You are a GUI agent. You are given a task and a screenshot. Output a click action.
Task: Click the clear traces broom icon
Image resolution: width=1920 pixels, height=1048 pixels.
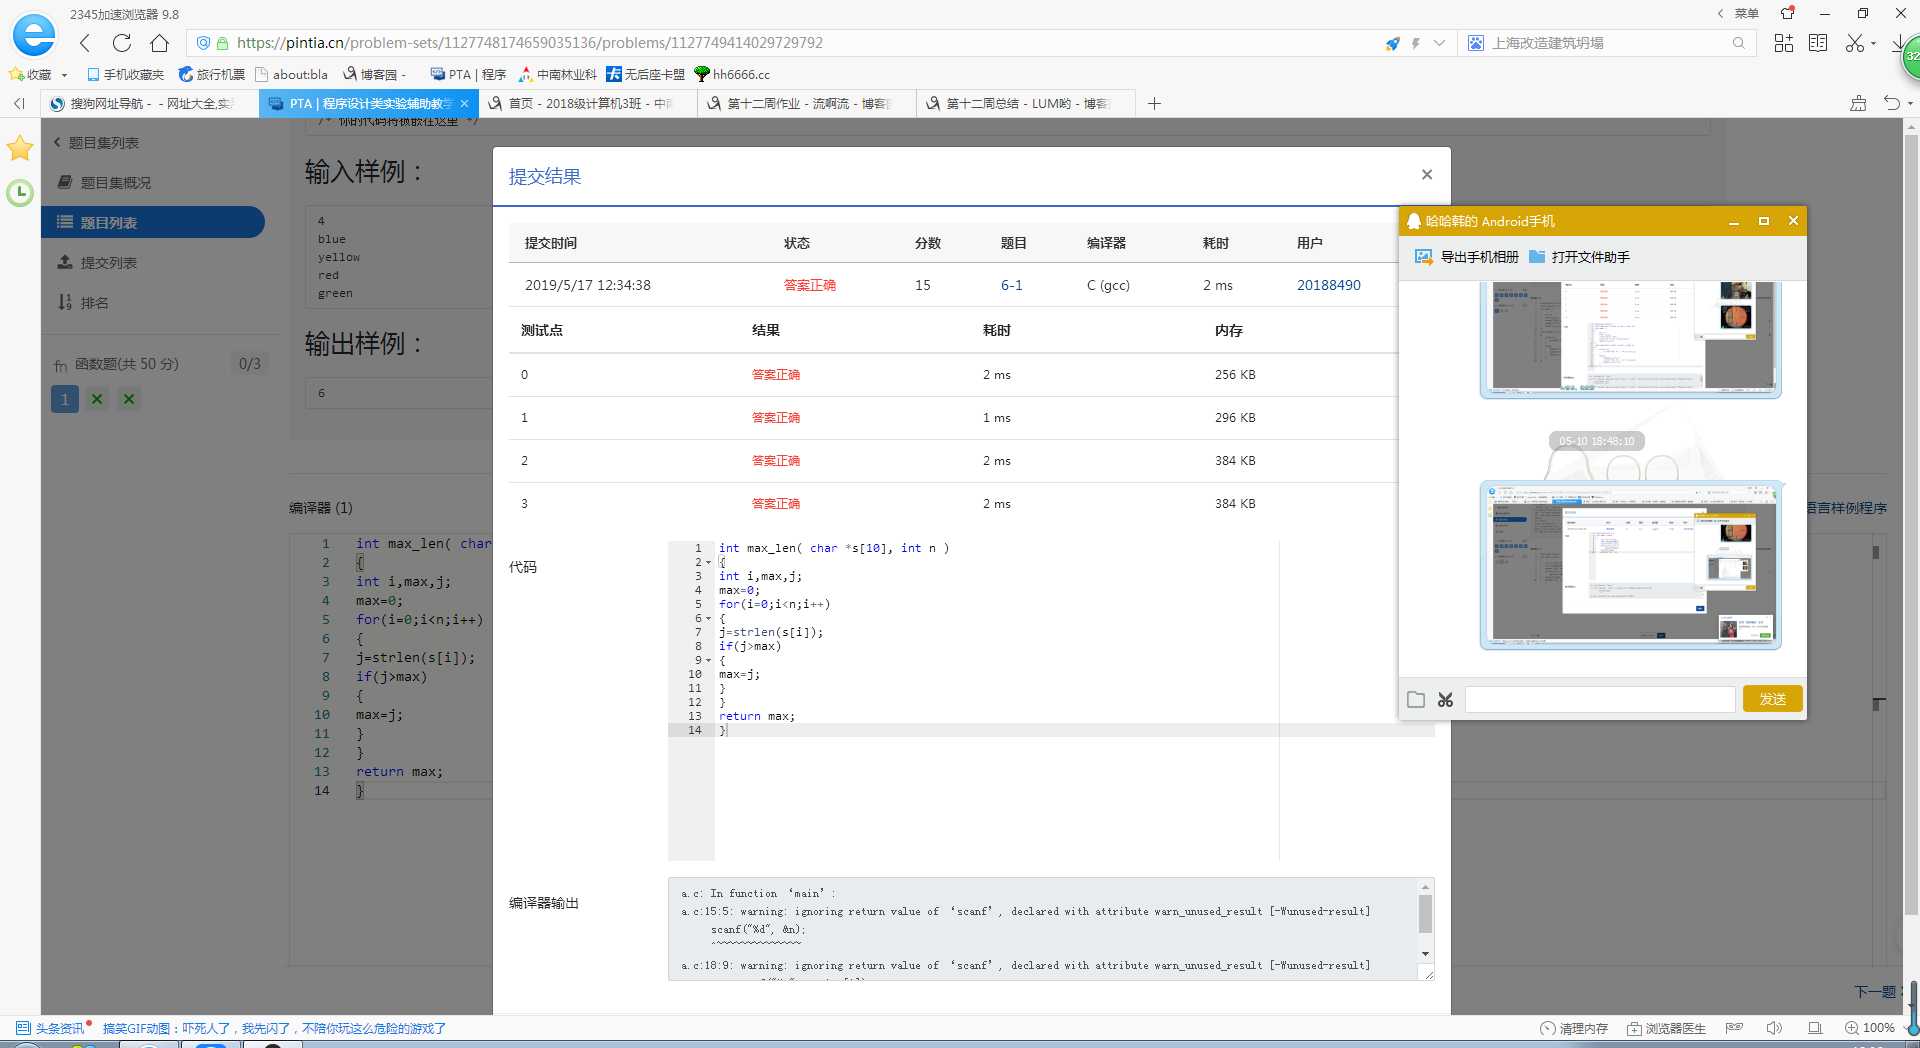tap(1858, 103)
